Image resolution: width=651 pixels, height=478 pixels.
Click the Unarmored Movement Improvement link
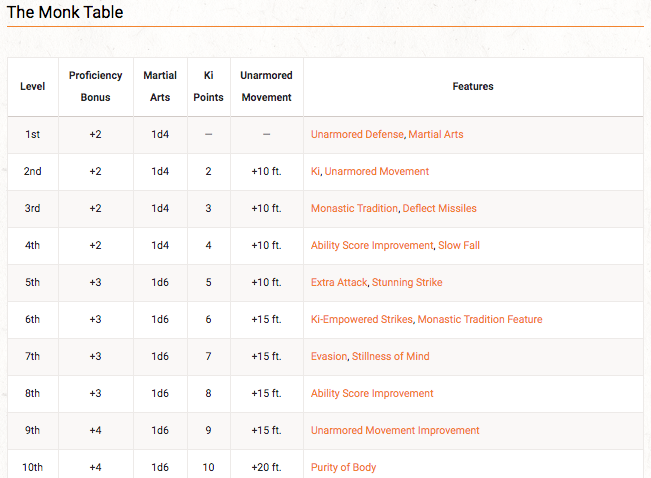pos(395,430)
